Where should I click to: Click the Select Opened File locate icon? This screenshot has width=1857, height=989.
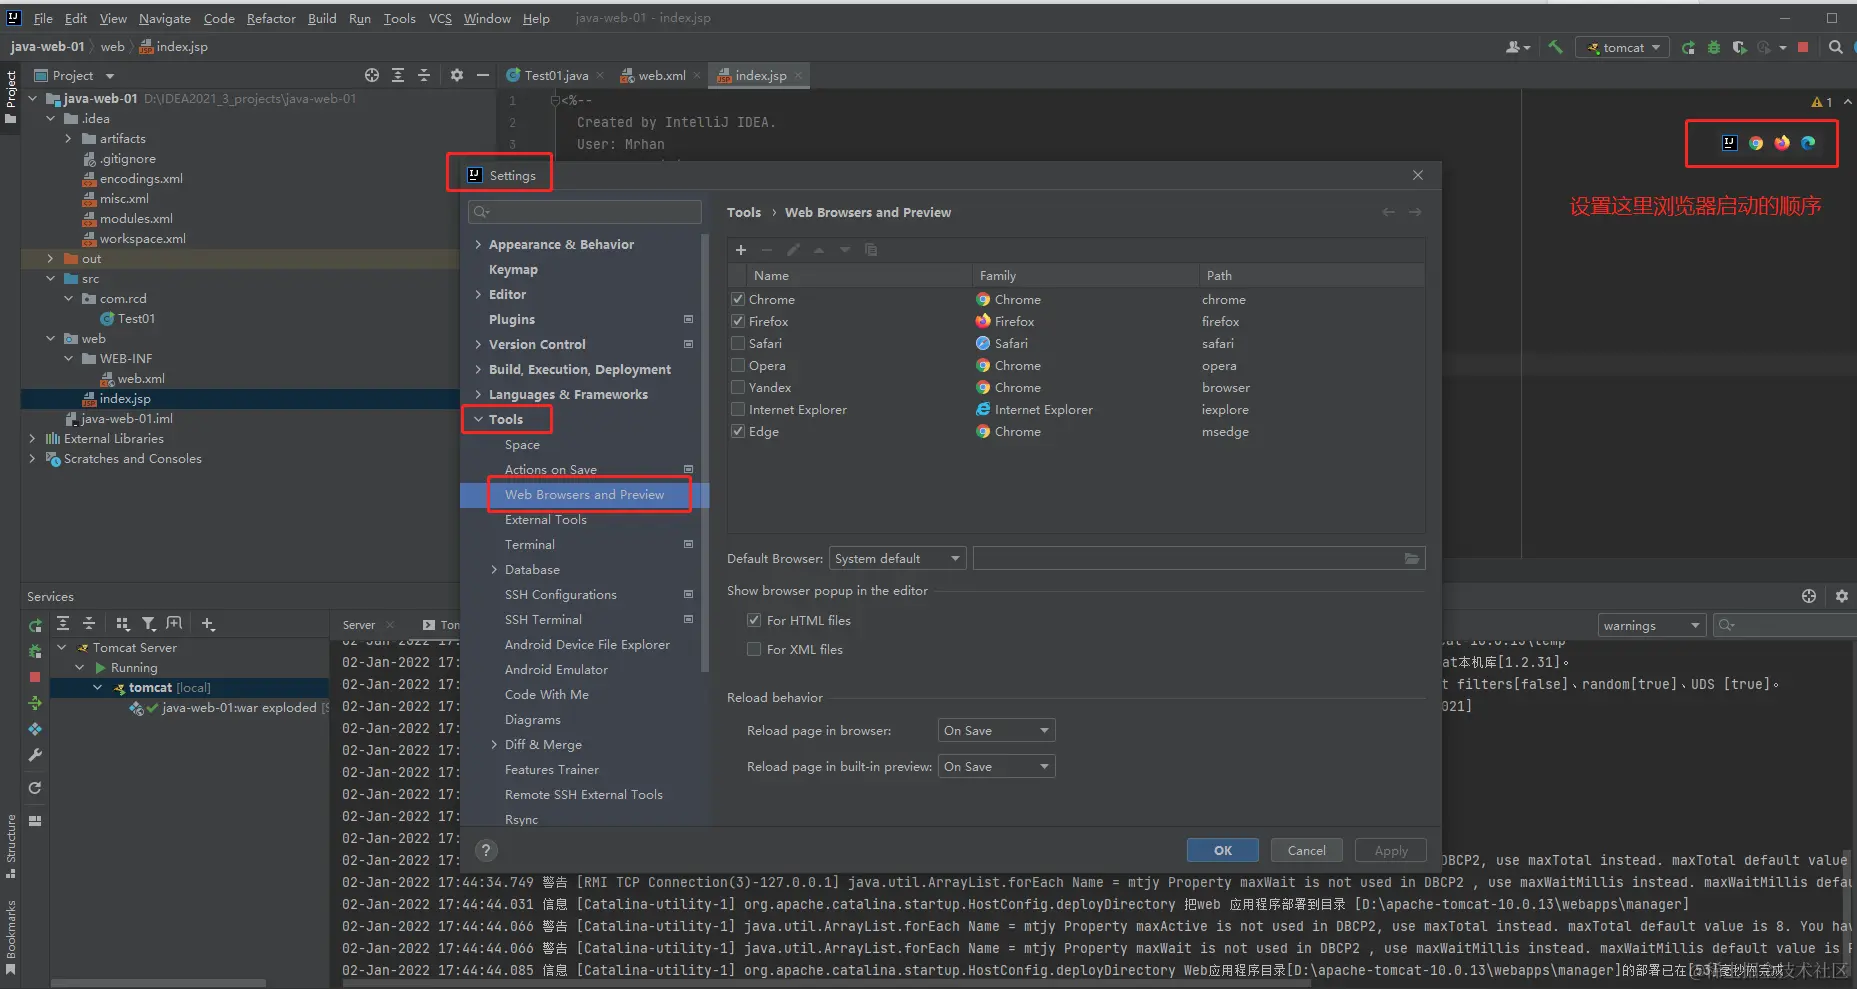(x=372, y=75)
